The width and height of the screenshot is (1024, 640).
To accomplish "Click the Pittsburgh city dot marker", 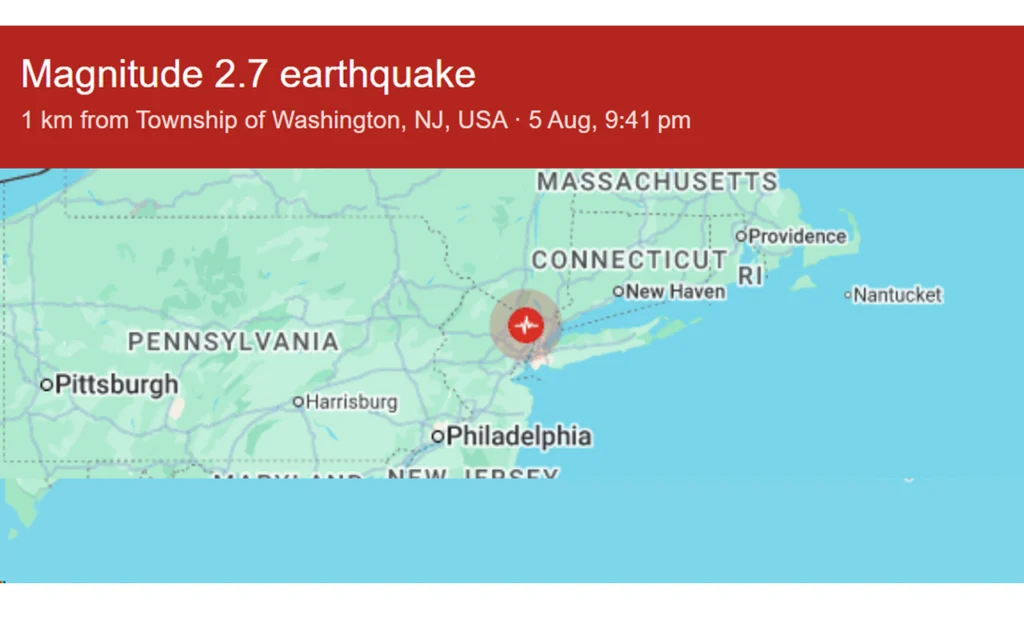I will point(46,384).
